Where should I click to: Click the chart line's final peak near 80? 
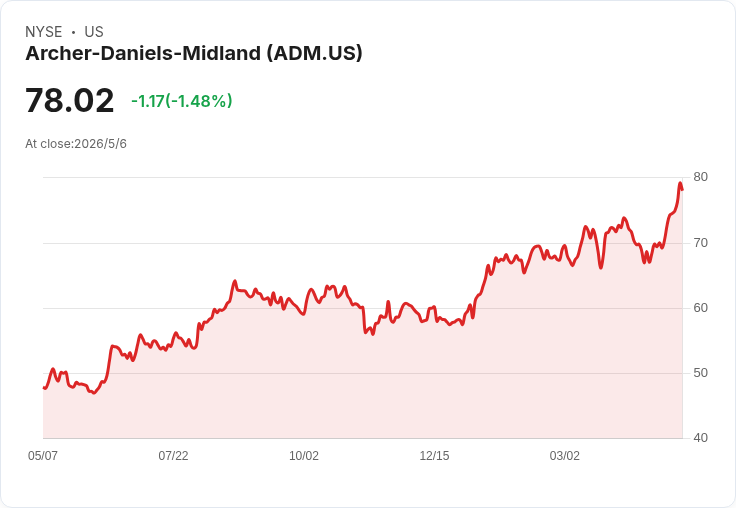coord(680,183)
